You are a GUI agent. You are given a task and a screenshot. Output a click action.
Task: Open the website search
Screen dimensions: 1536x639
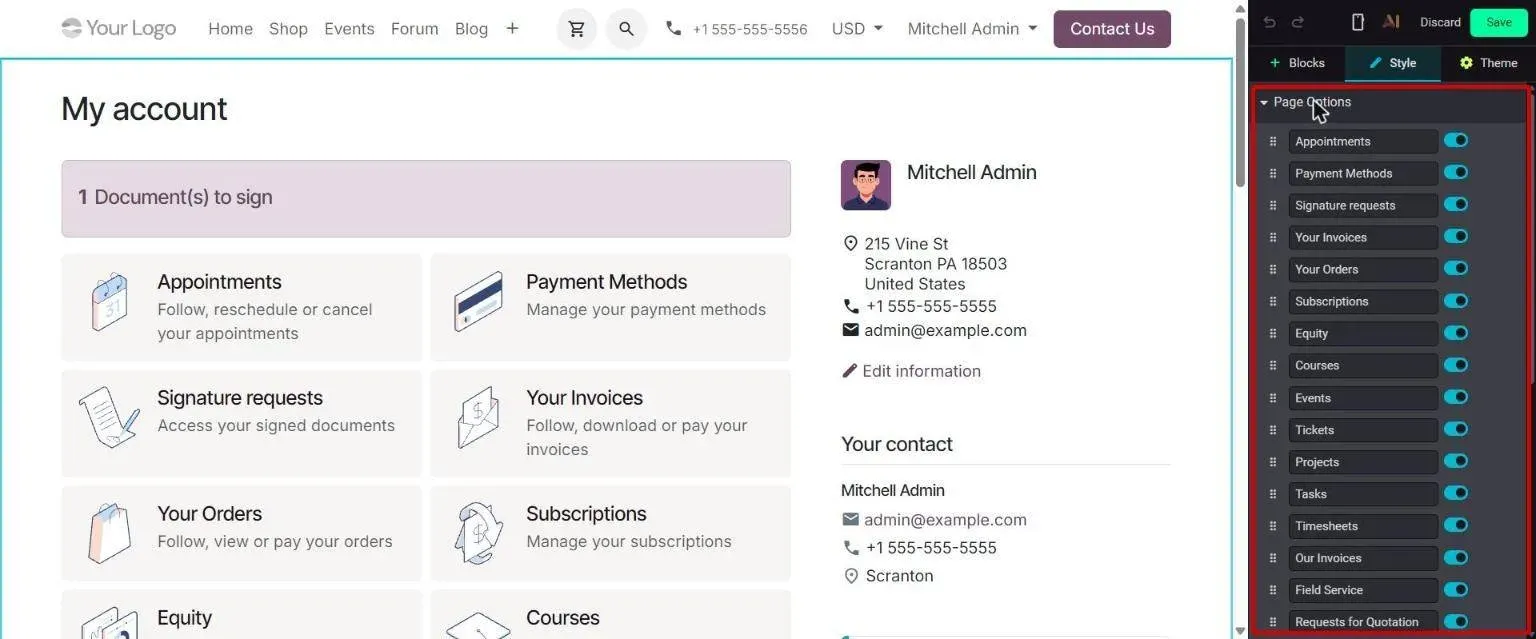click(626, 29)
